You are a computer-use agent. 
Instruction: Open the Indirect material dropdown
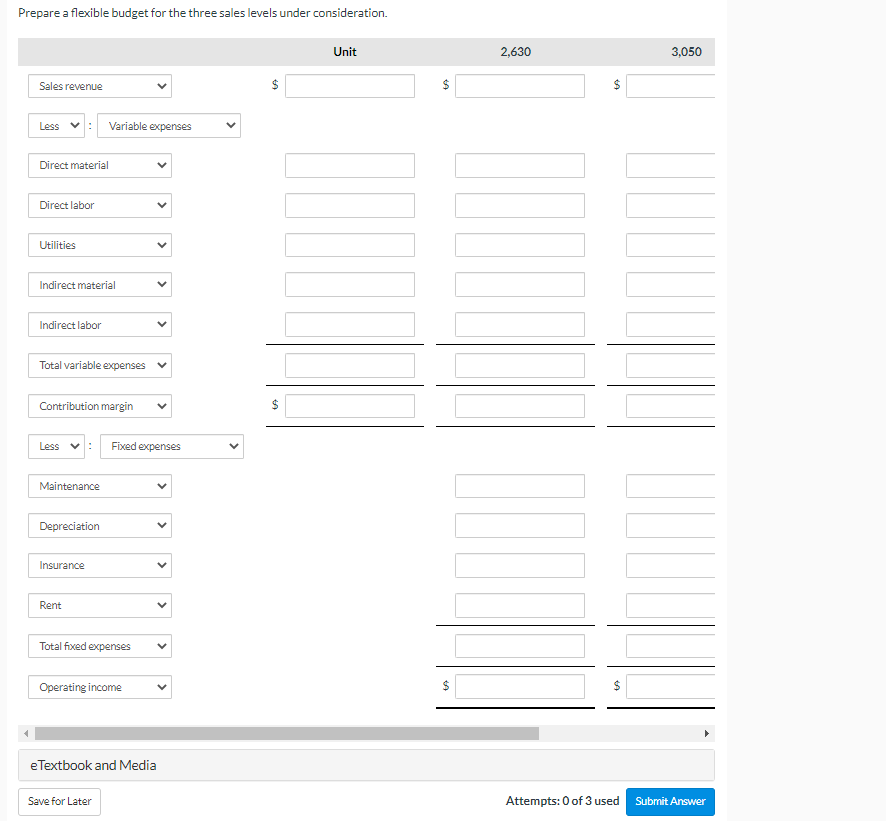100,285
